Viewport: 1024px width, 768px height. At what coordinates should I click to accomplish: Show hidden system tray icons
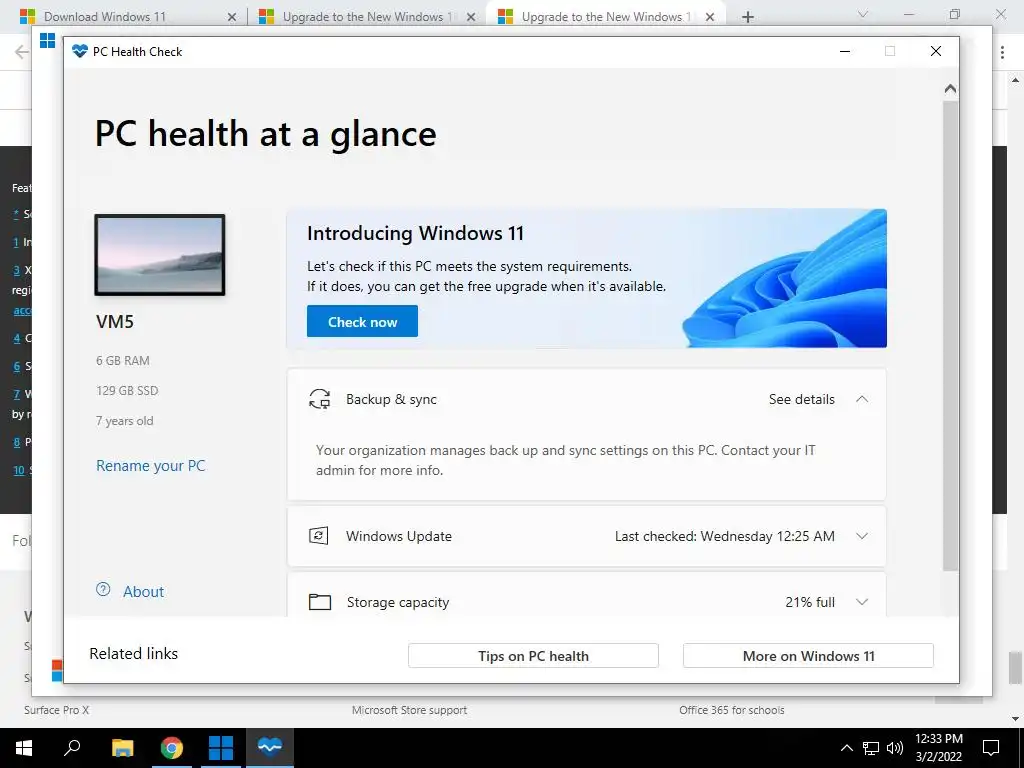(846, 748)
